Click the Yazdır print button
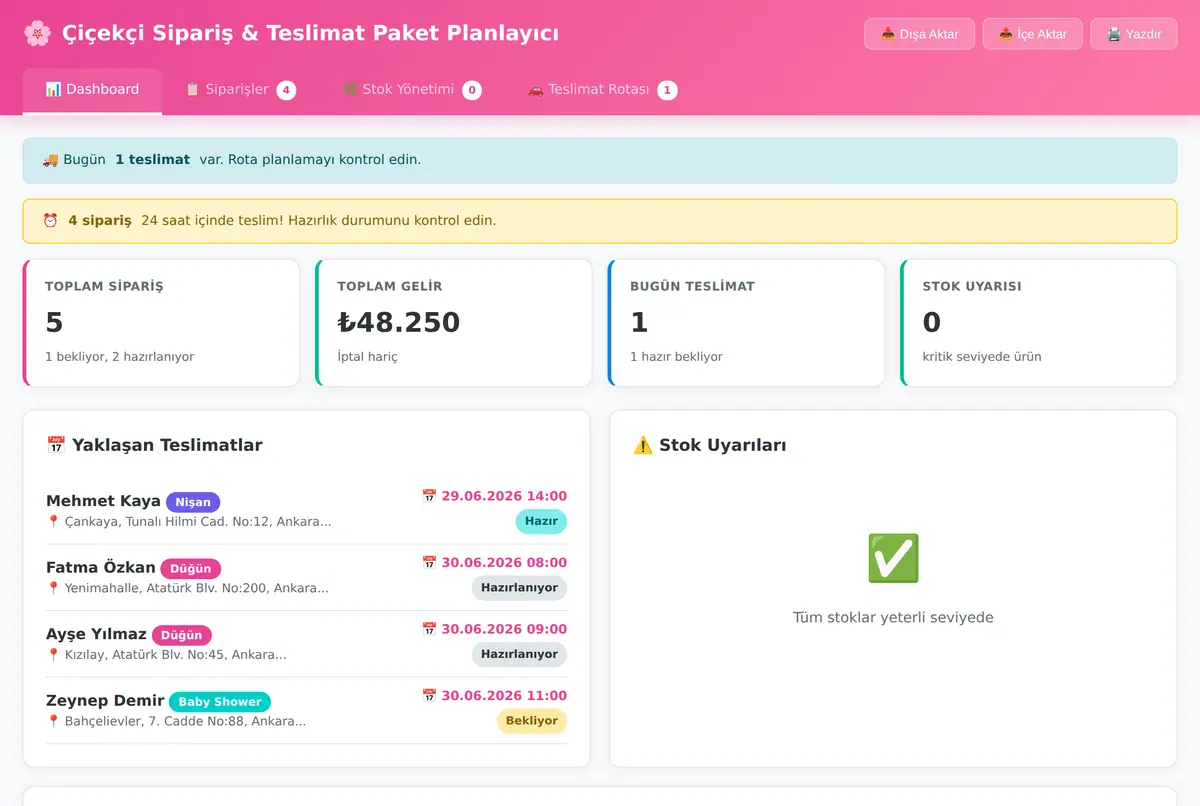 click(x=1134, y=34)
